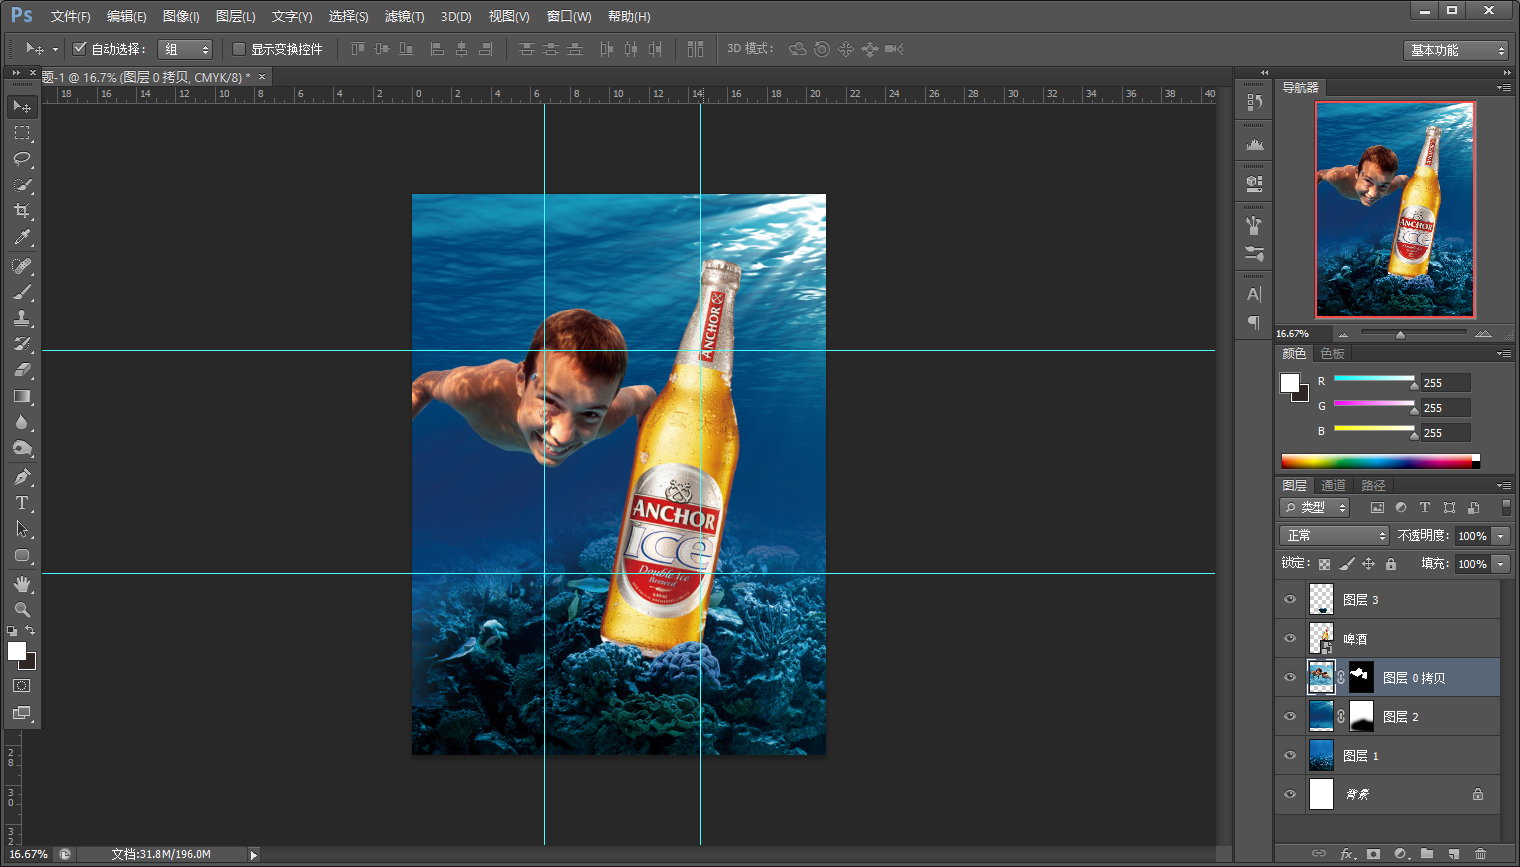This screenshot has height=867, width=1520.
Task: Select the Crop tool
Action: (22, 211)
